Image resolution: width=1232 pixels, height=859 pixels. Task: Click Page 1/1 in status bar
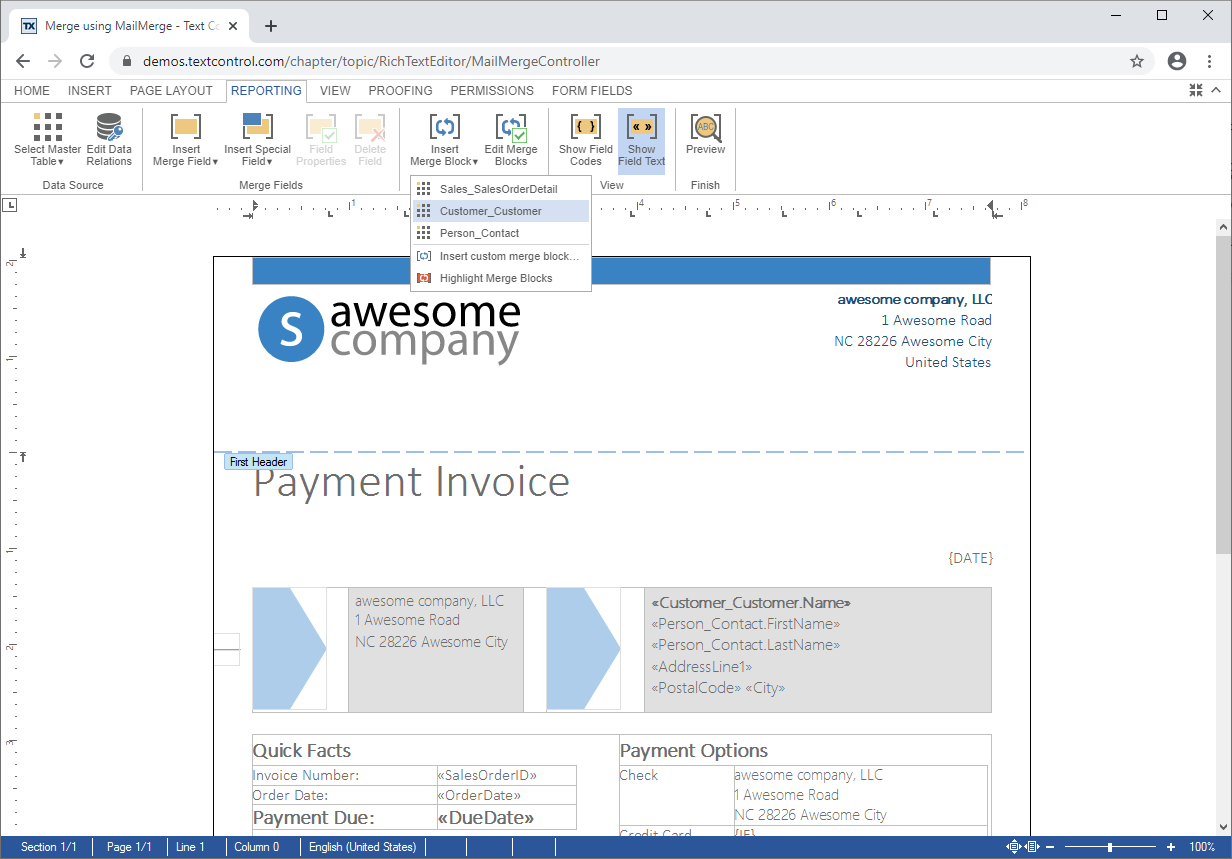click(x=129, y=847)
